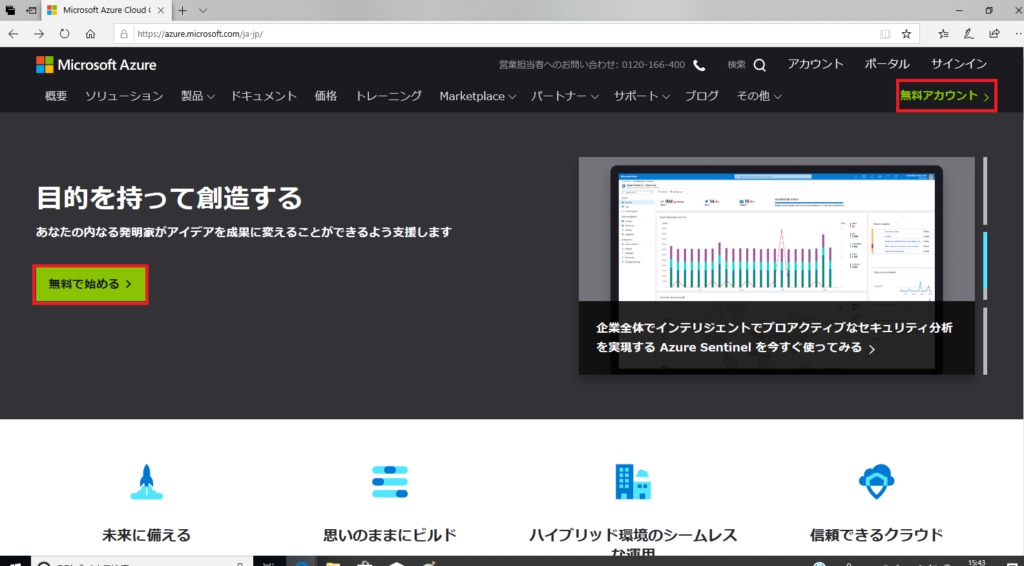1024x566 pixels.
Task: Click the アカウント link
Action: pos(816,64)
